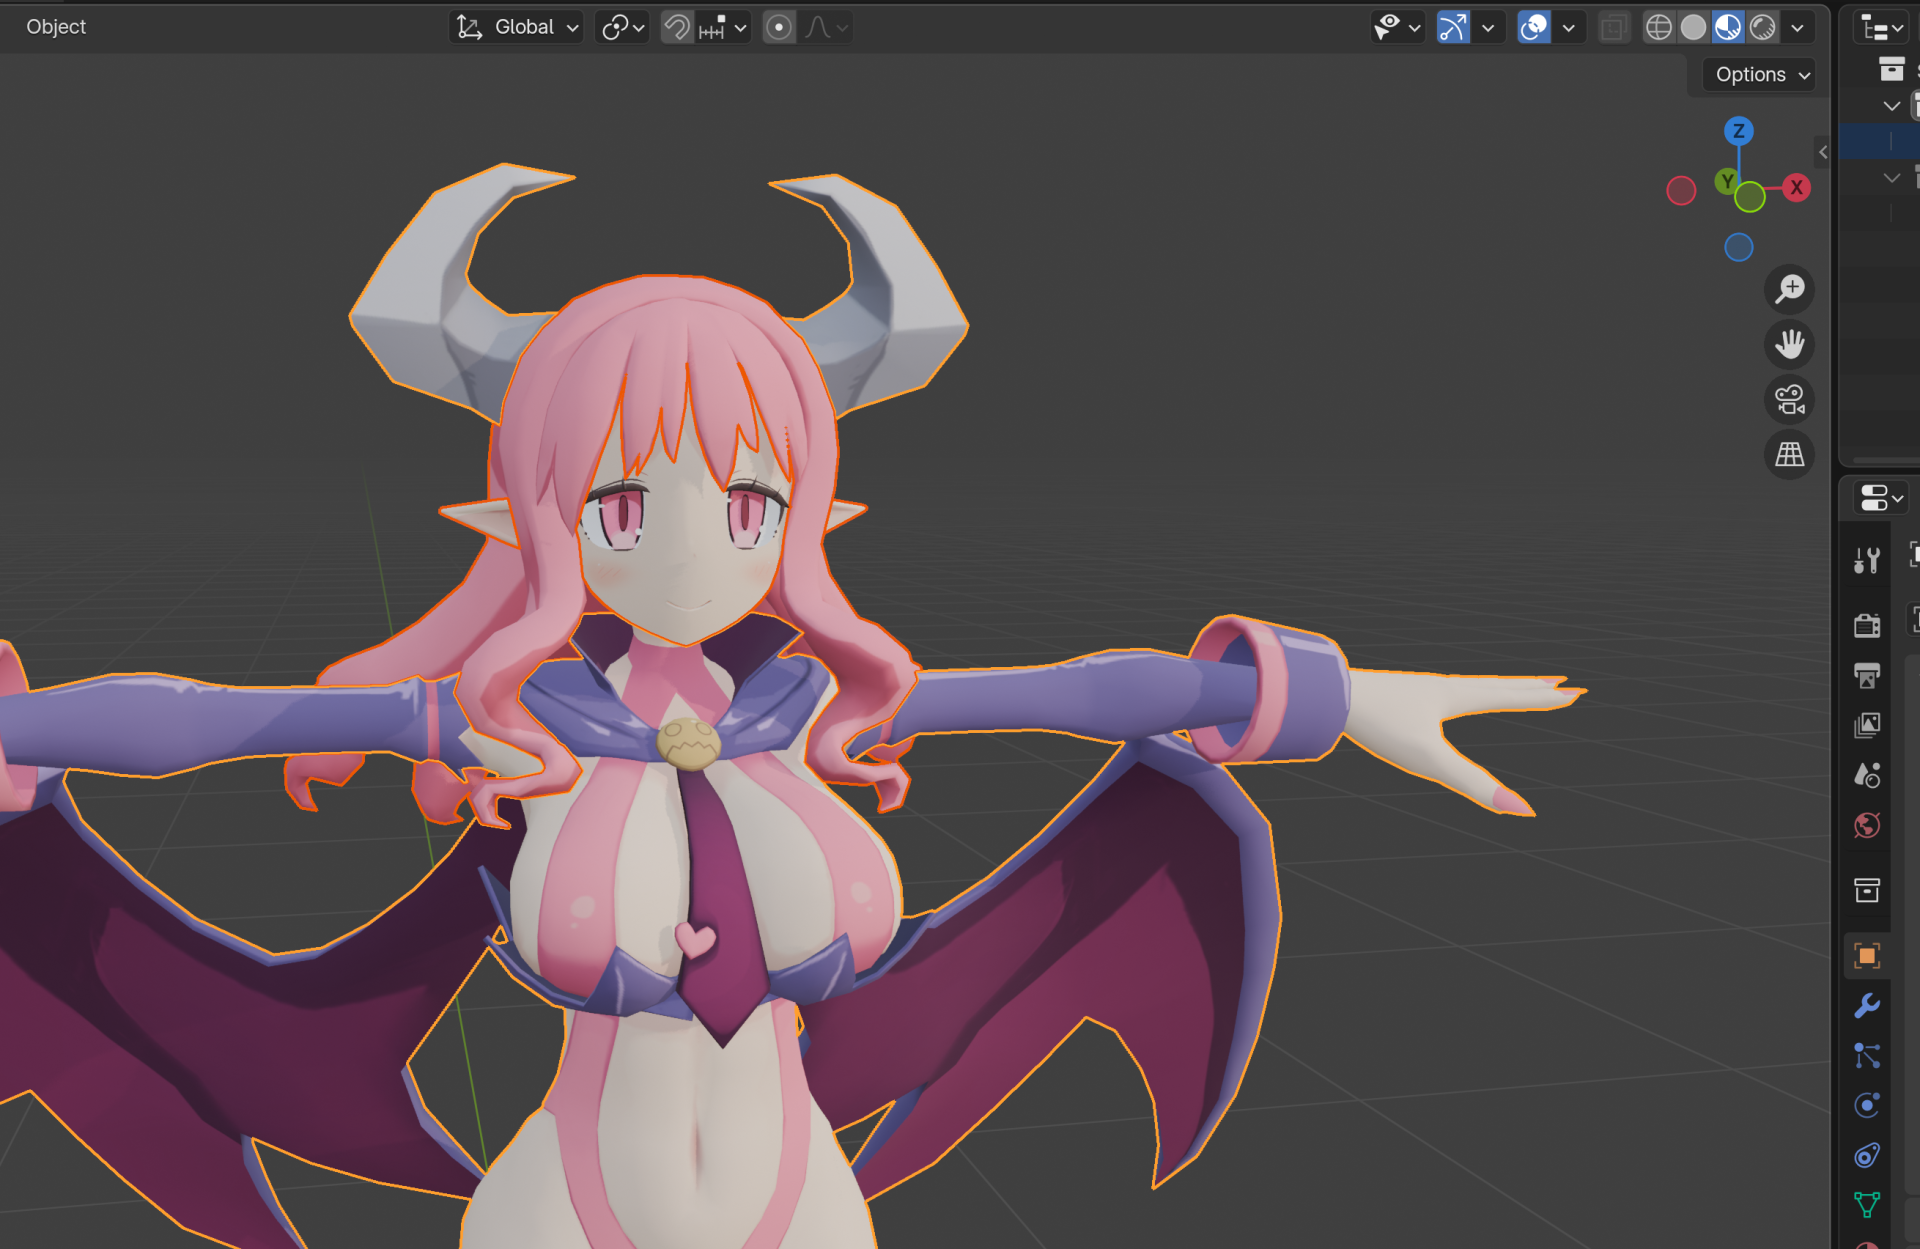Switch to material preview shading
The width and height of the screenshot is (1920, 1249).
[x=1728, y=27]
